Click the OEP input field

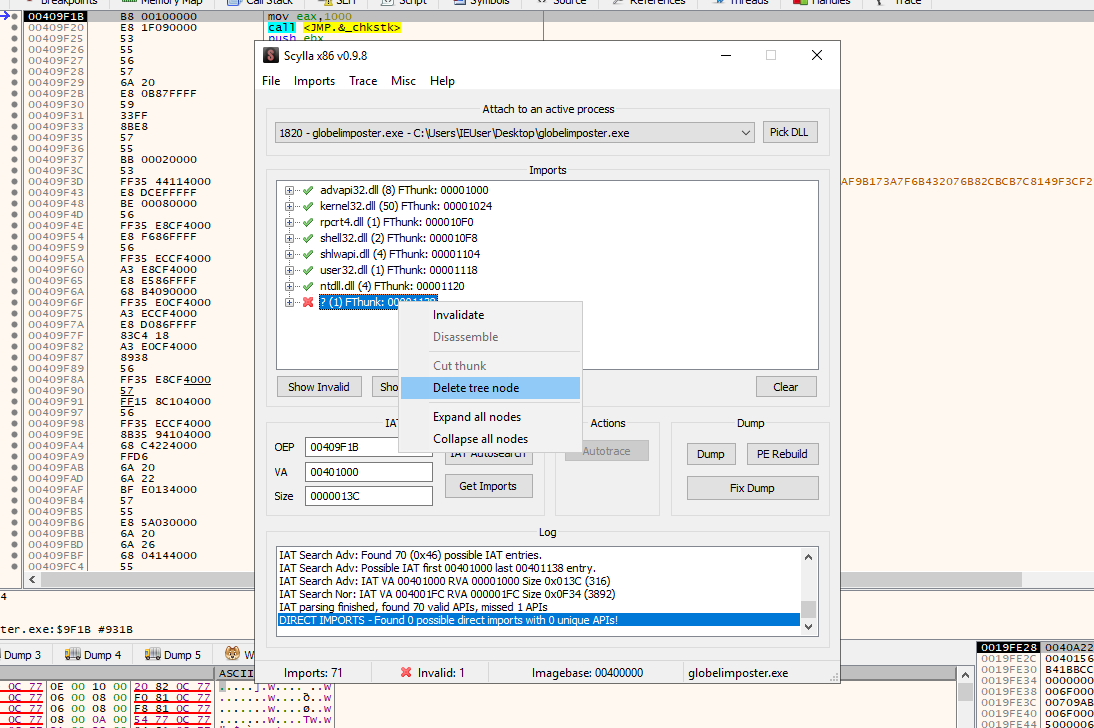352,447
